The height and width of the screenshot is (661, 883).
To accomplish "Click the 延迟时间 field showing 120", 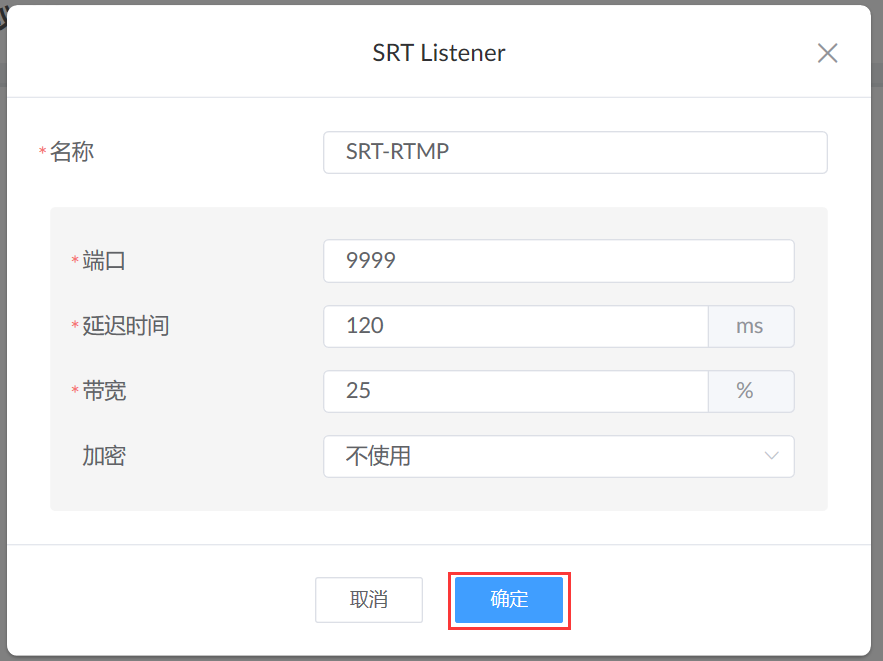I will coord(516,326).
